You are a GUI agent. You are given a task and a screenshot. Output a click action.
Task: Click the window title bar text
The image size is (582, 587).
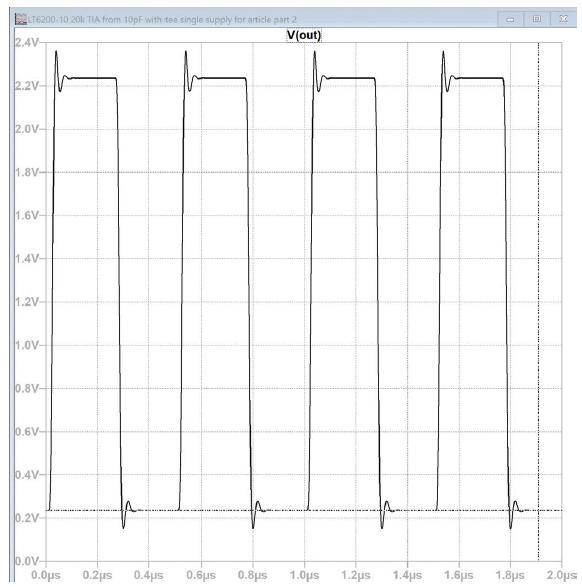tap(162, 19)
